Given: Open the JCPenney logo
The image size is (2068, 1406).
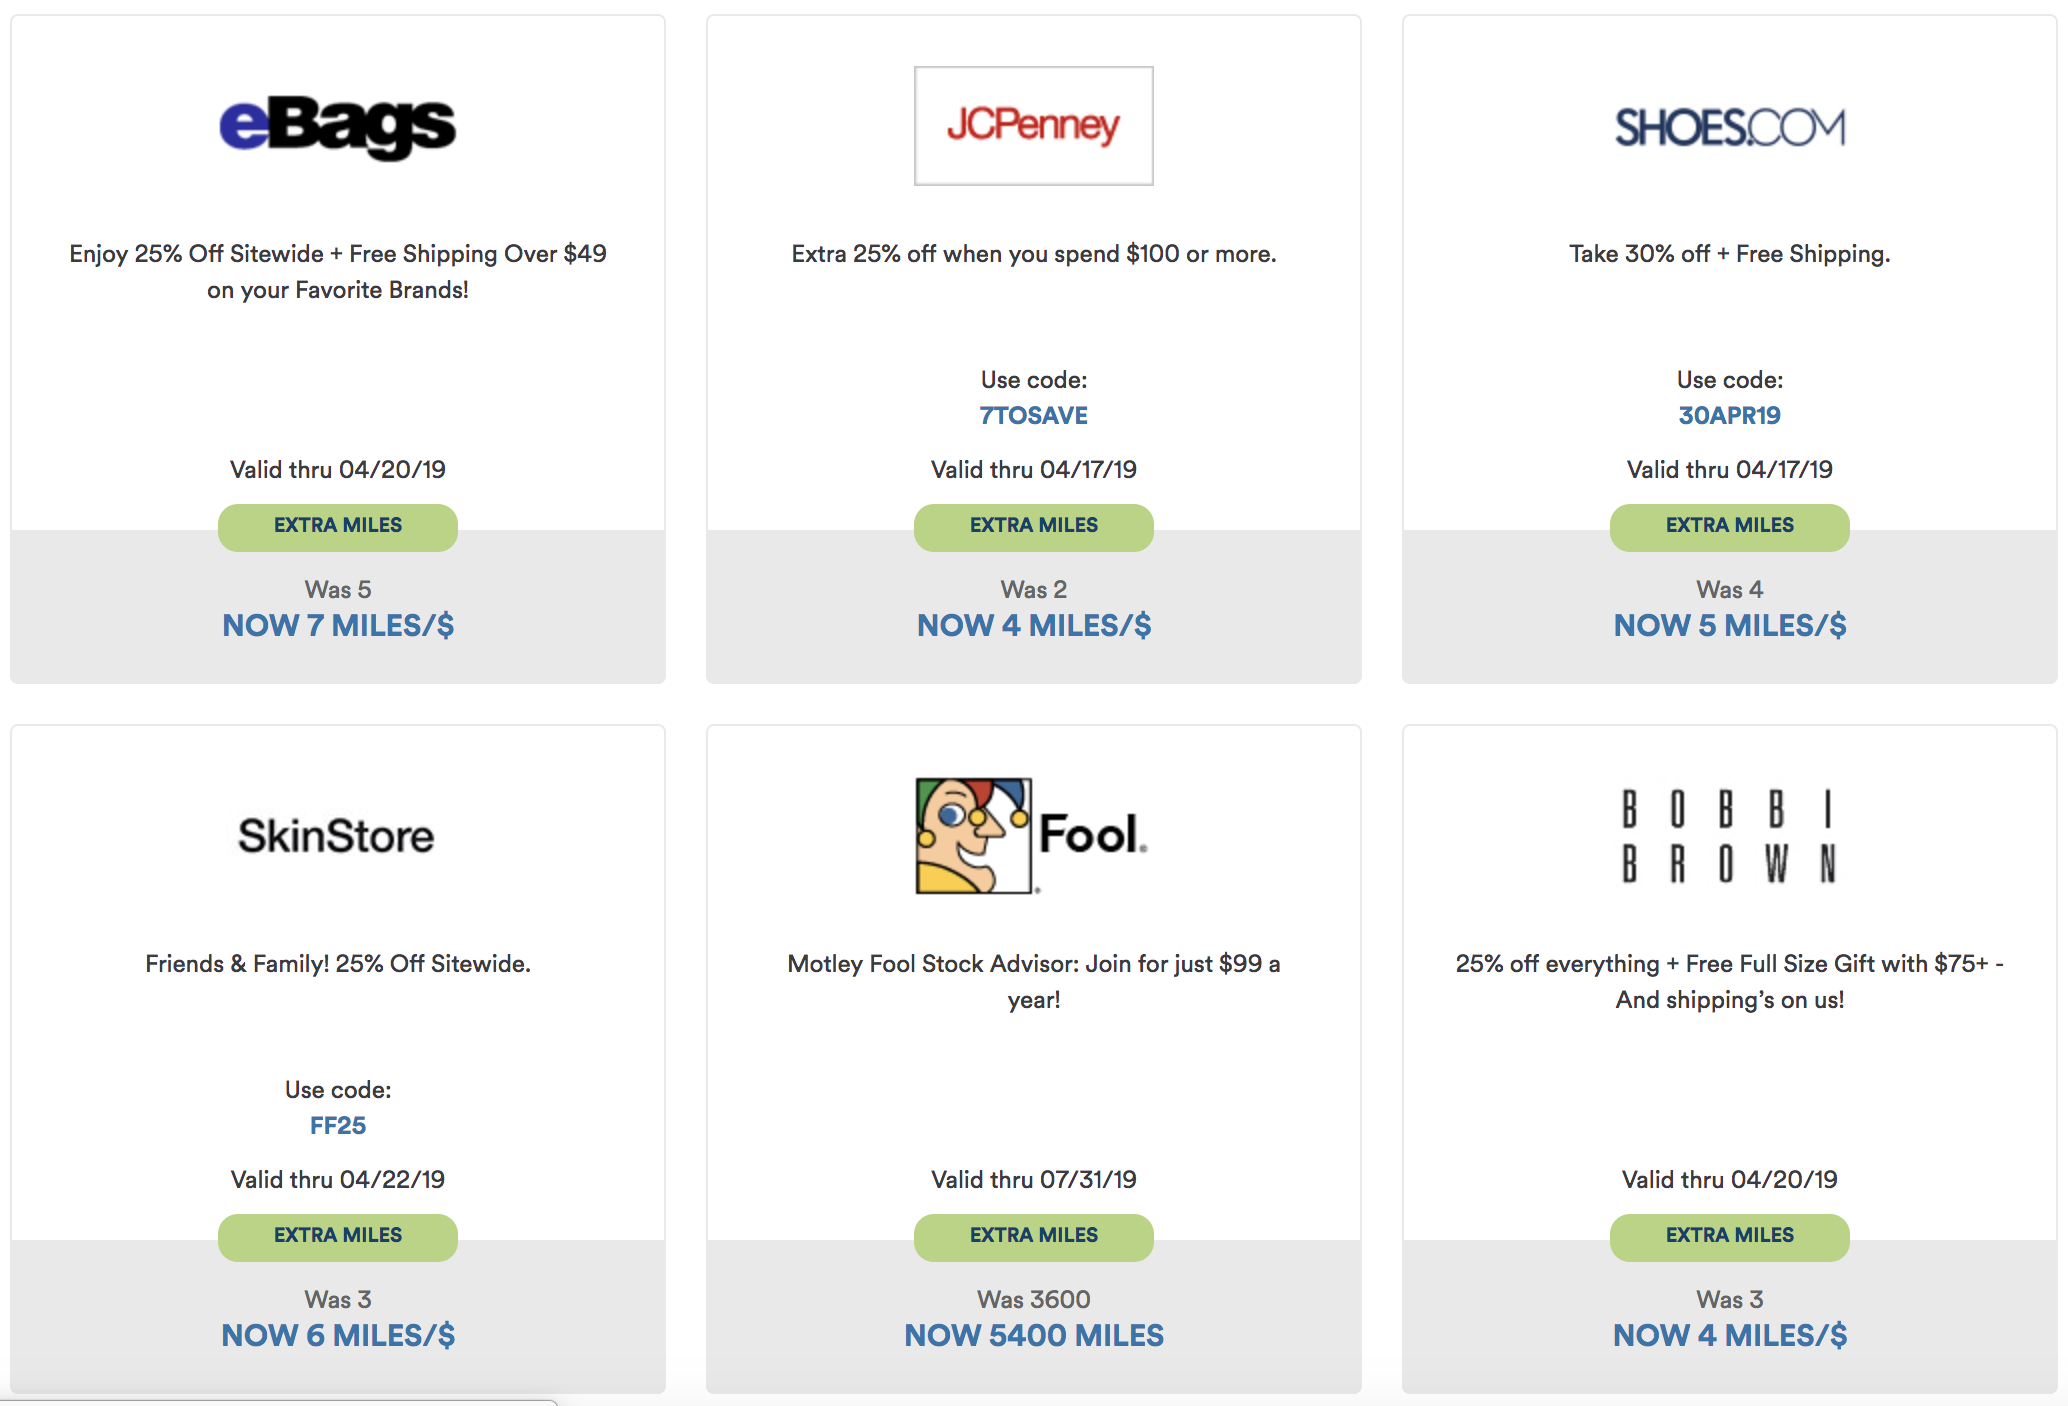Looking at the screenshot, I should (x=1033, y=126).
